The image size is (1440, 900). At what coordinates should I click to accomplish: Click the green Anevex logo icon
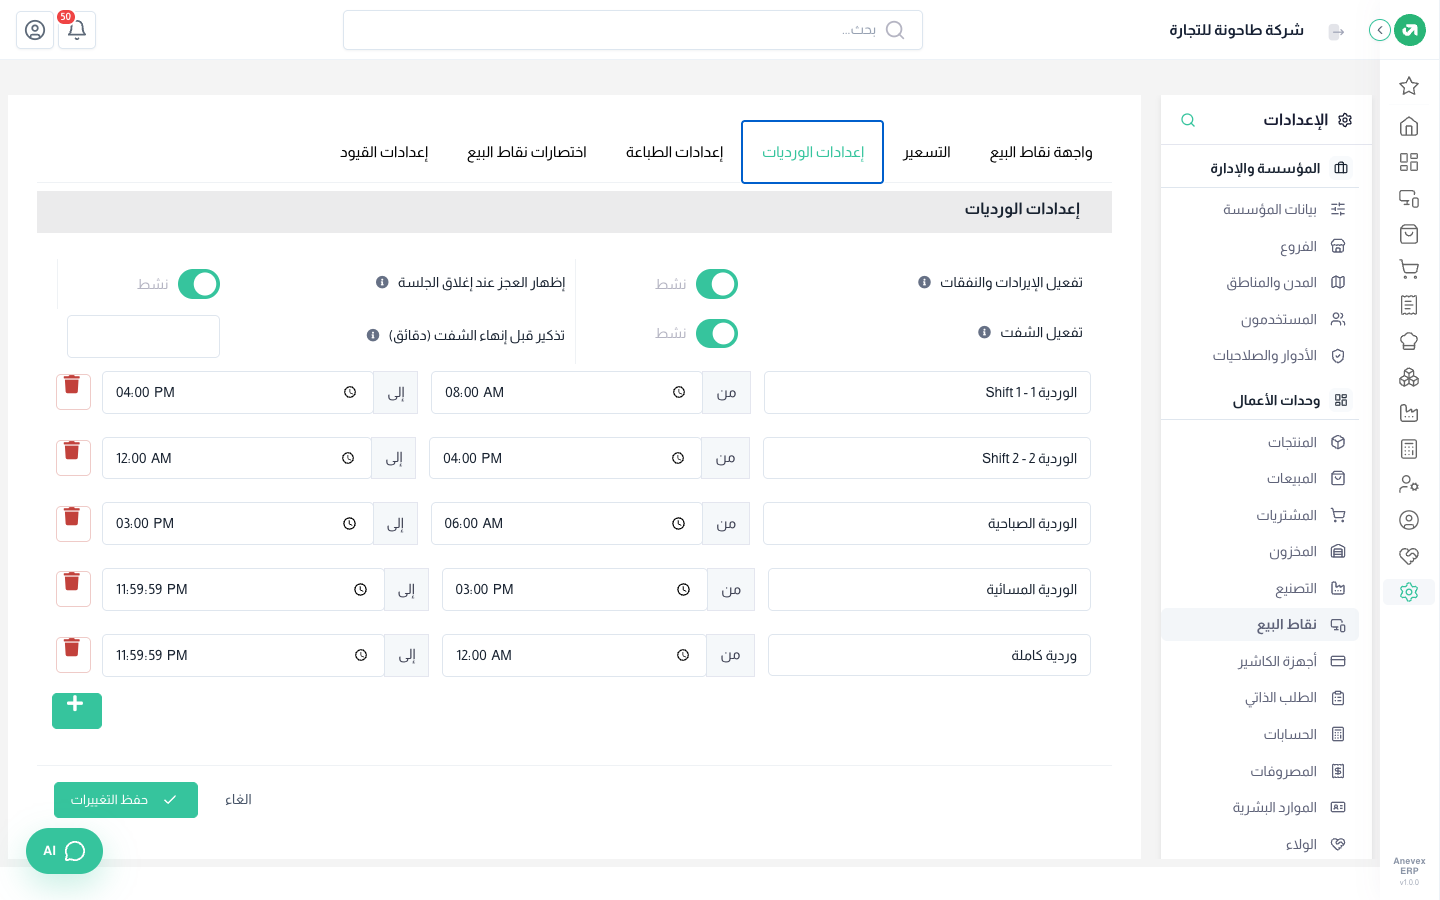tap(1410, 30)
